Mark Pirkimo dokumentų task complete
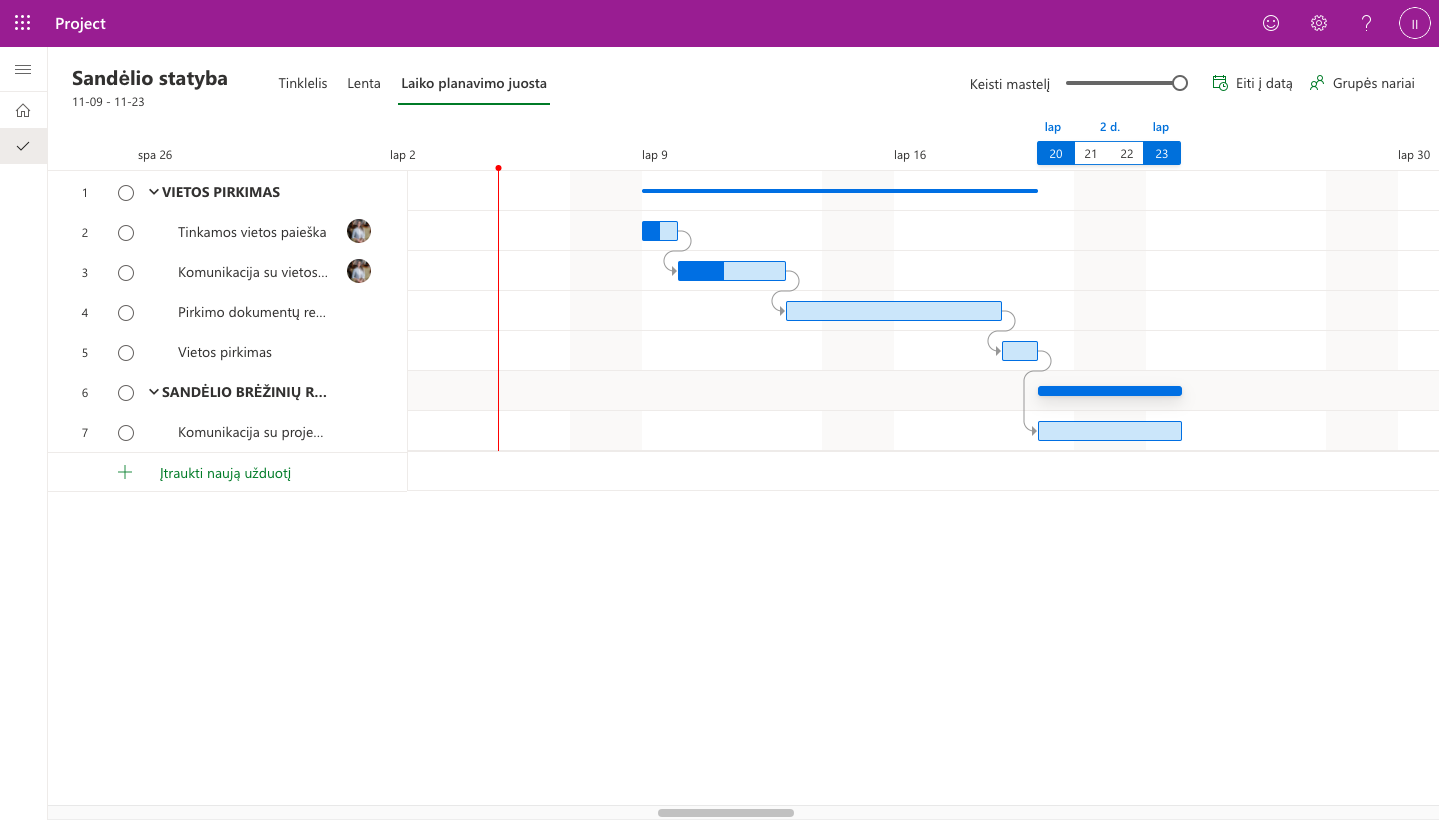1439x820 pixels. (126, 313)
